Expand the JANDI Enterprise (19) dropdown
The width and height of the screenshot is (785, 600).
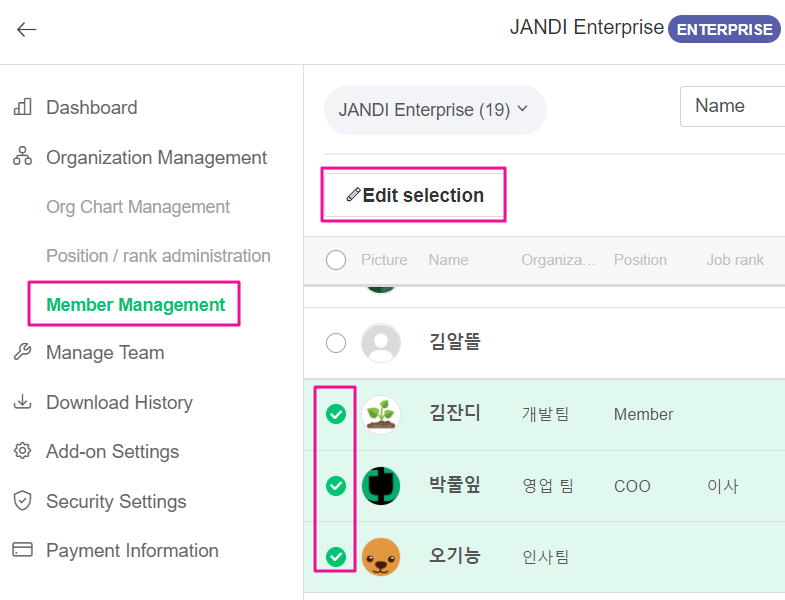pos(434,109)
